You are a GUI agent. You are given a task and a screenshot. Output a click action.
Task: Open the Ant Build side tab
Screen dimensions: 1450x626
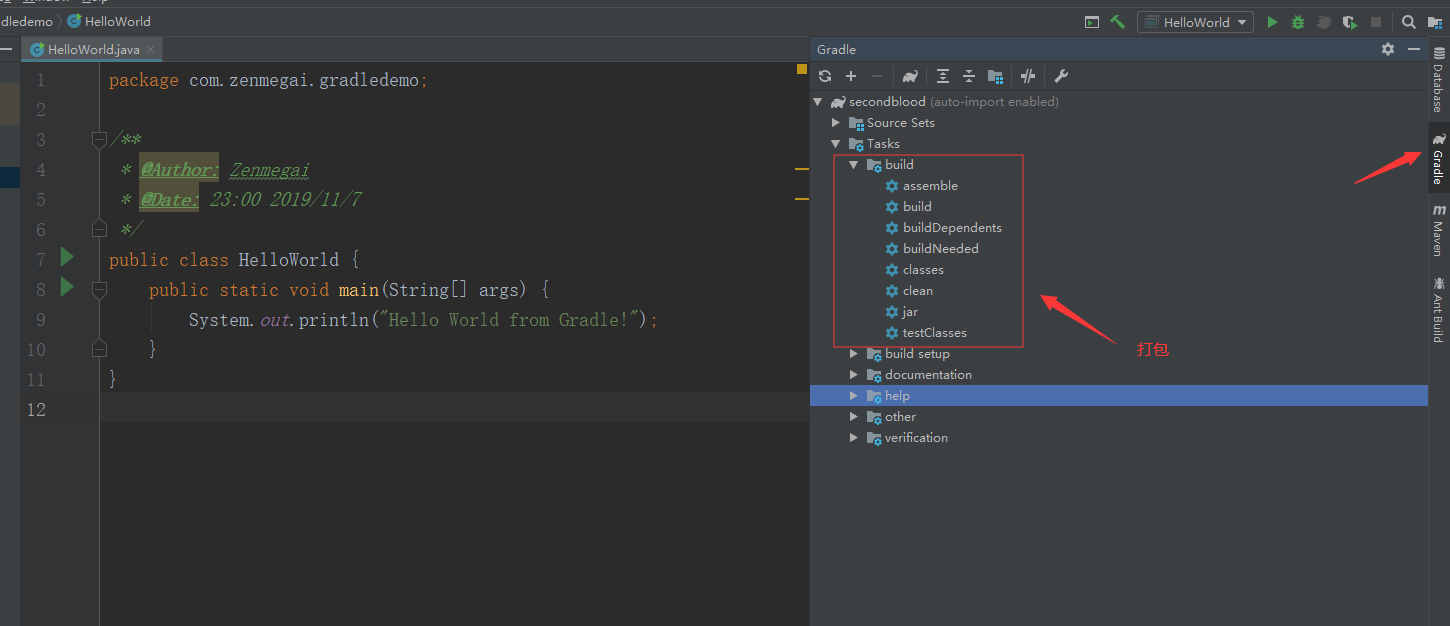coord(1438,310)
